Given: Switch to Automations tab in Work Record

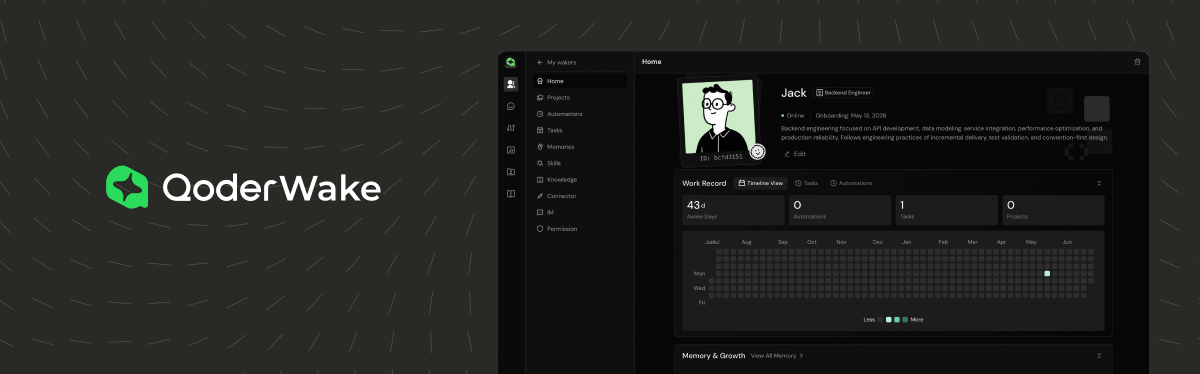Looking at the screenshot, I should [851, 183].
